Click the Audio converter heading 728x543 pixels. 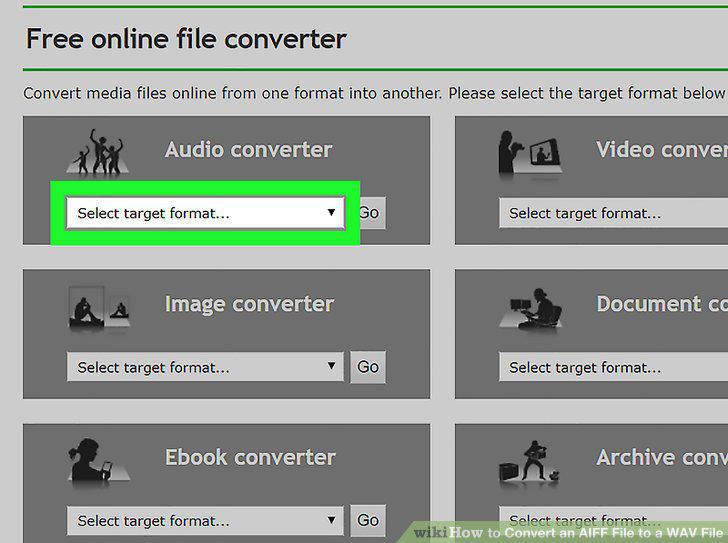[248, 149]
